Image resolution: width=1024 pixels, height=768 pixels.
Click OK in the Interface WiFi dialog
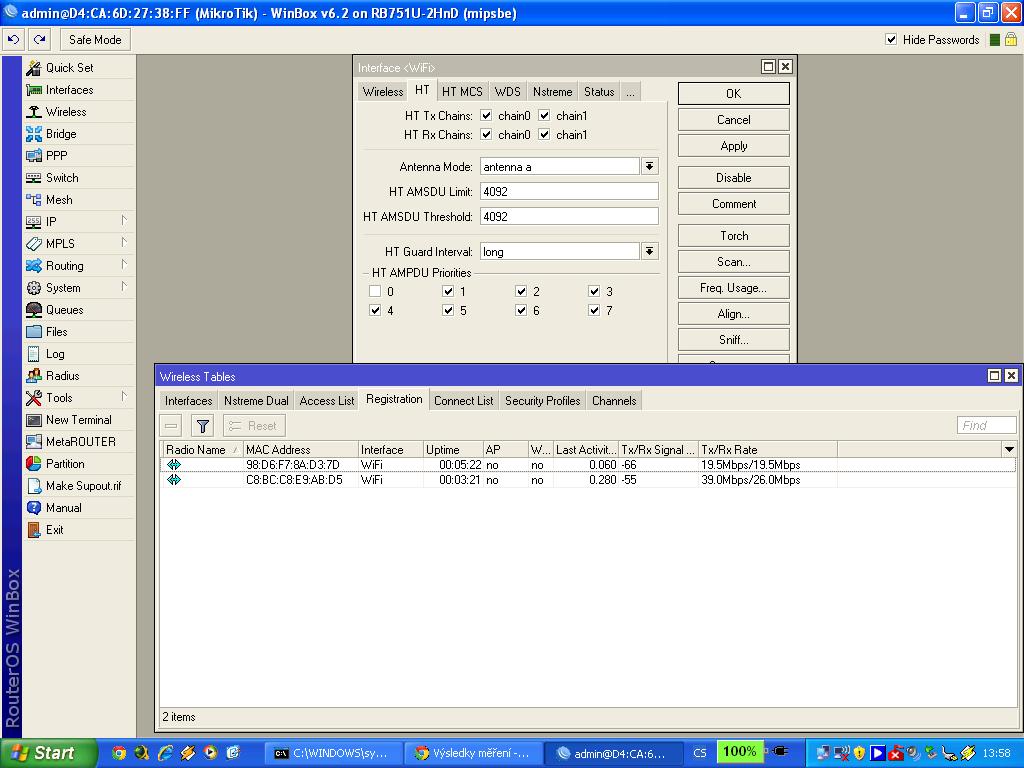point(733,93)
